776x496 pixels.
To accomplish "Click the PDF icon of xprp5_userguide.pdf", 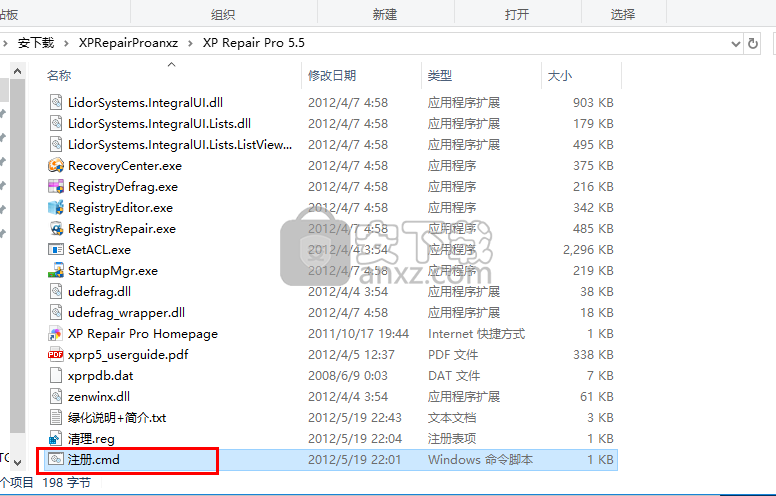I will 56,354.
